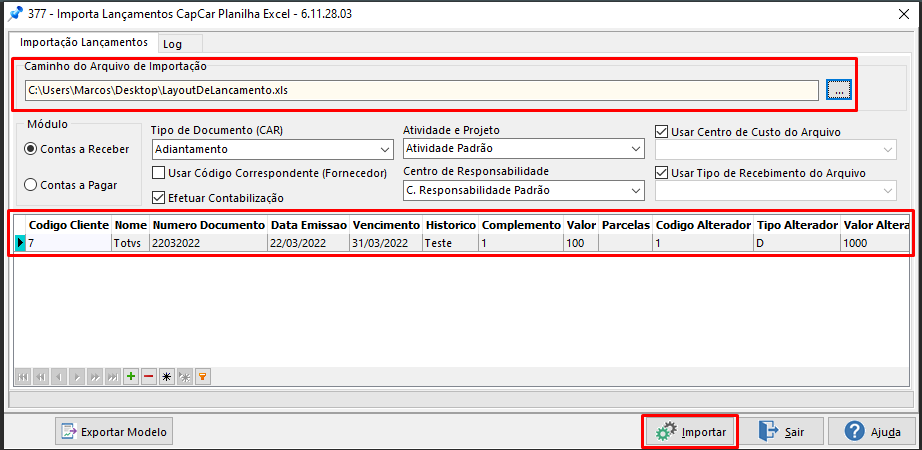The height and width of the screenshot is (450, 922).
Task: Select Valor Alterador cell showing 1000
Action: tap(875, 243)
